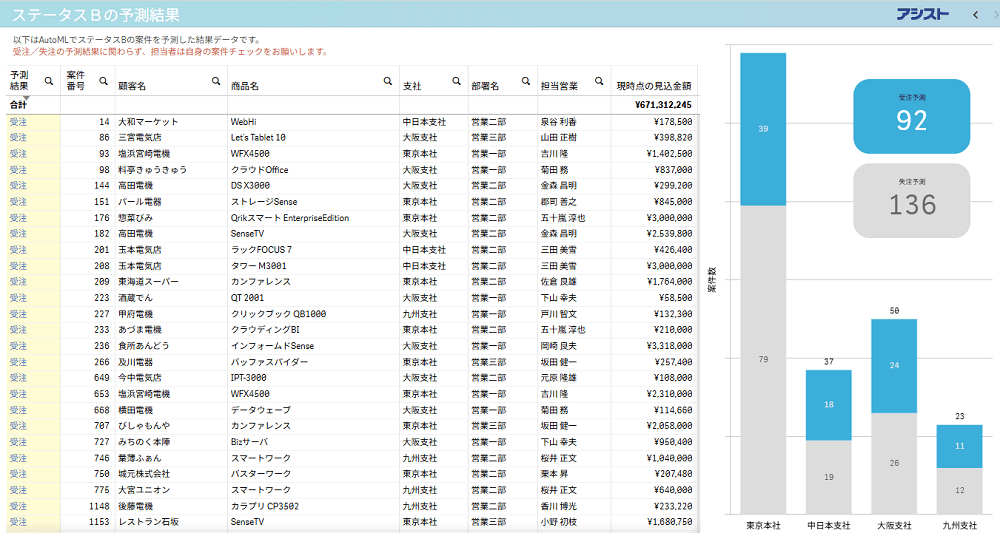Go to previous sheet with left arrow
1000x536 pixels.
(976, 14)
